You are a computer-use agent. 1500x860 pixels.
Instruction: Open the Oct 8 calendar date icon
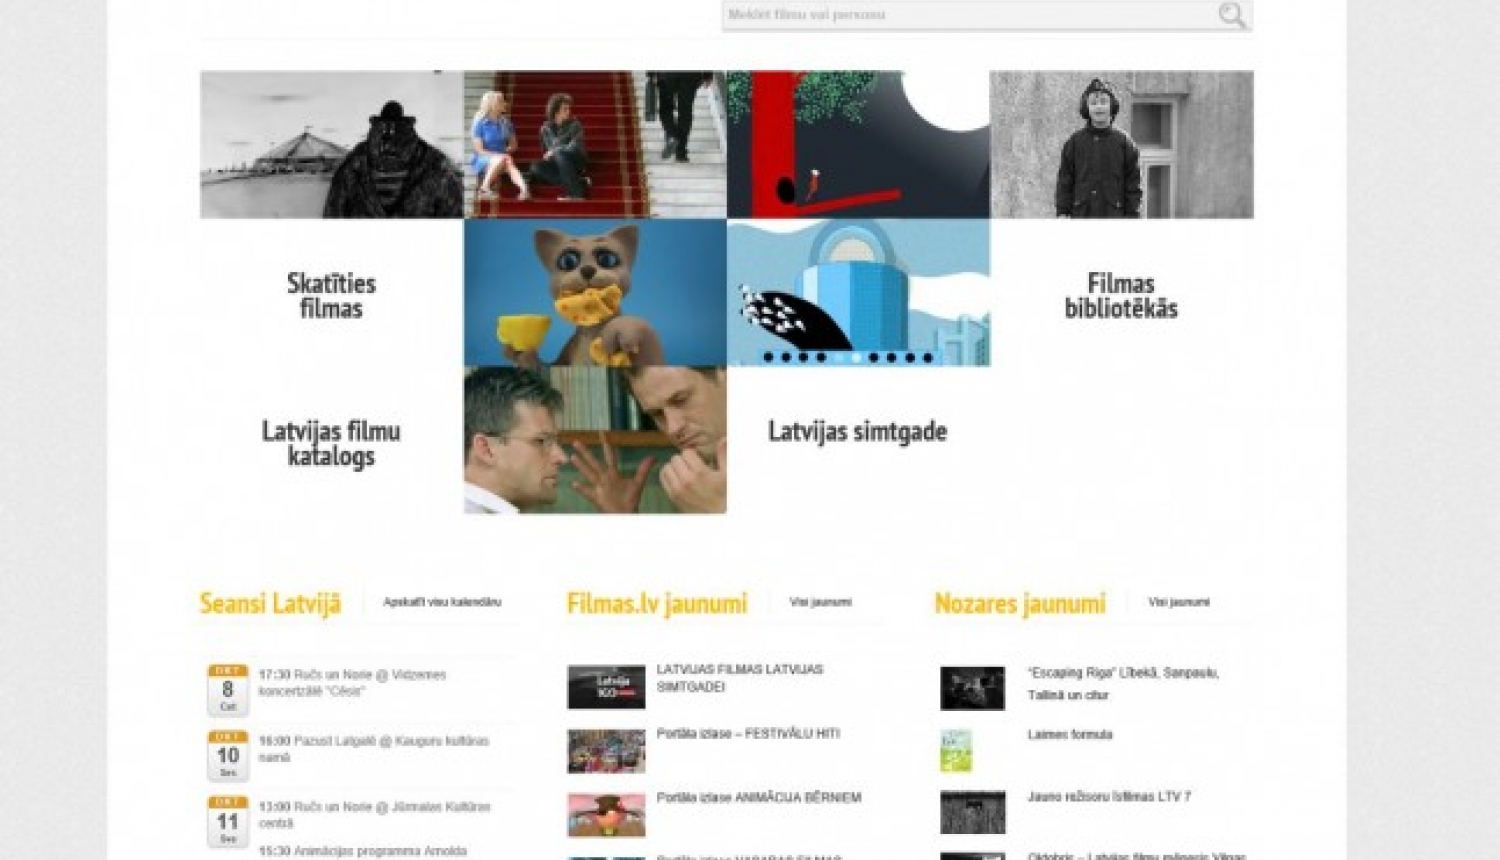[228, 689]
